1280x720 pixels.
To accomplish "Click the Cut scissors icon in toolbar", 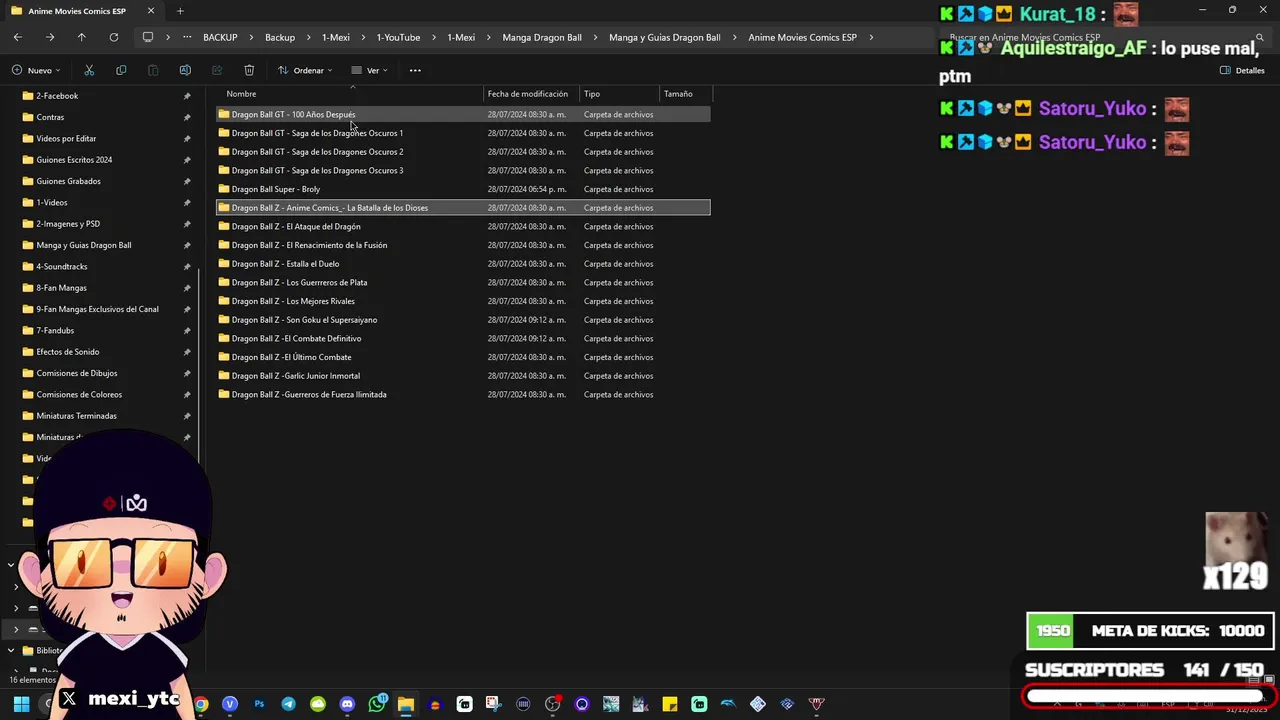I will click(89, 70).
